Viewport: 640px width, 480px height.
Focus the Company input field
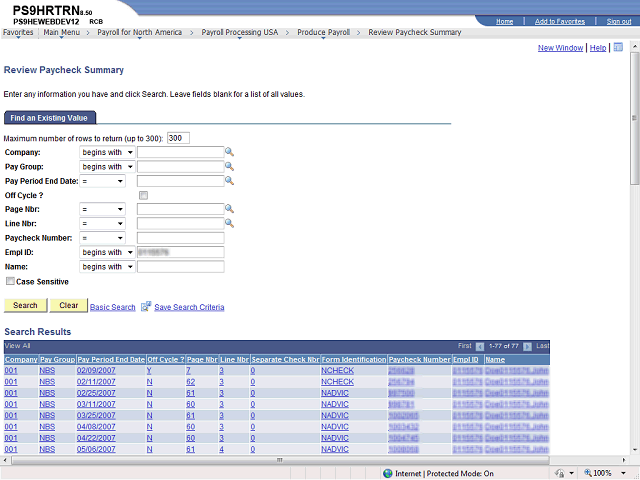coord(180,152)
